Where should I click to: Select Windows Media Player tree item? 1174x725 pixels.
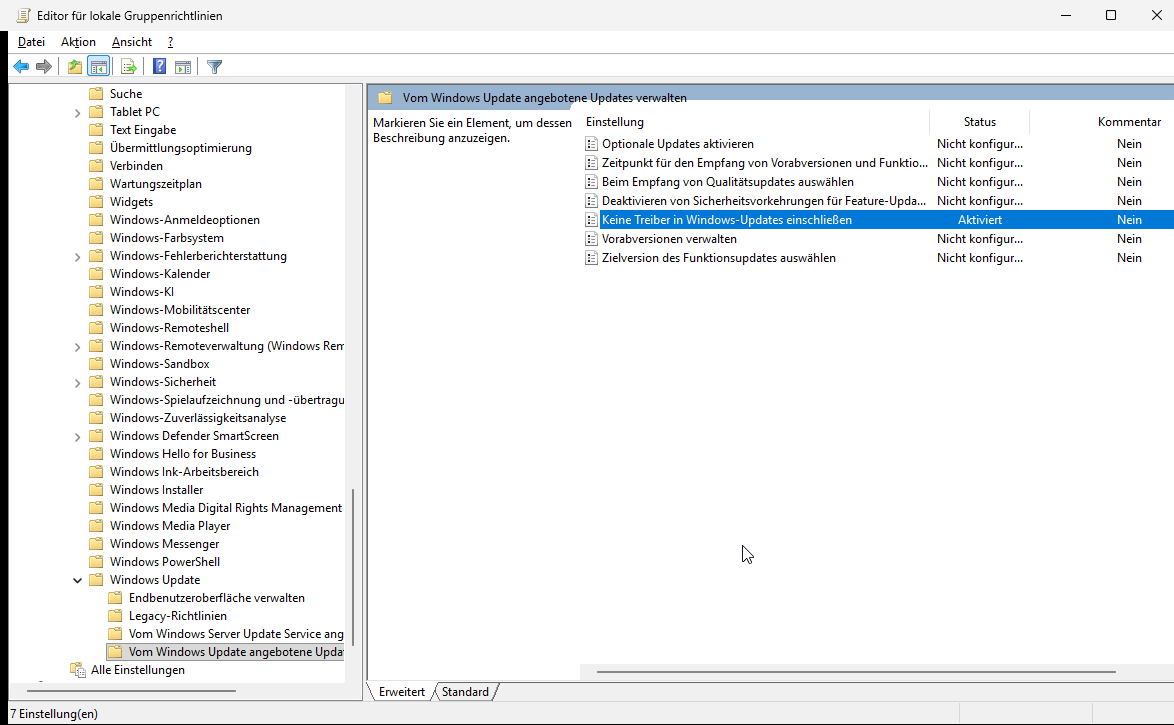[170, 526]
